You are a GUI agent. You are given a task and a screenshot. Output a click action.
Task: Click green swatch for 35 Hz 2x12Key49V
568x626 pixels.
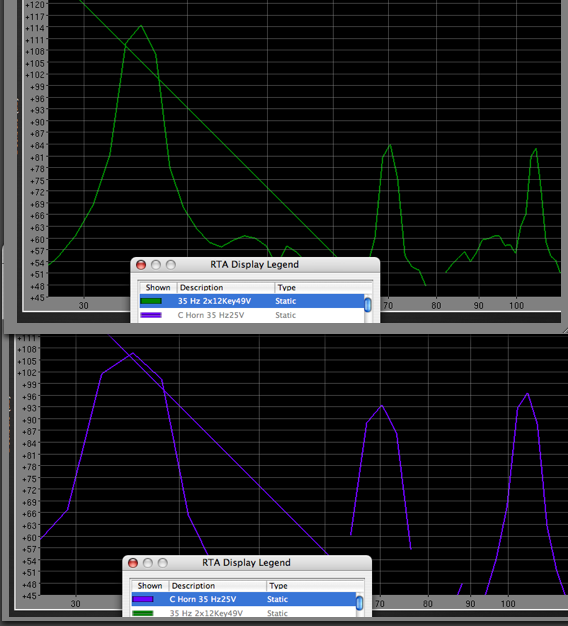tap(151, 301)
